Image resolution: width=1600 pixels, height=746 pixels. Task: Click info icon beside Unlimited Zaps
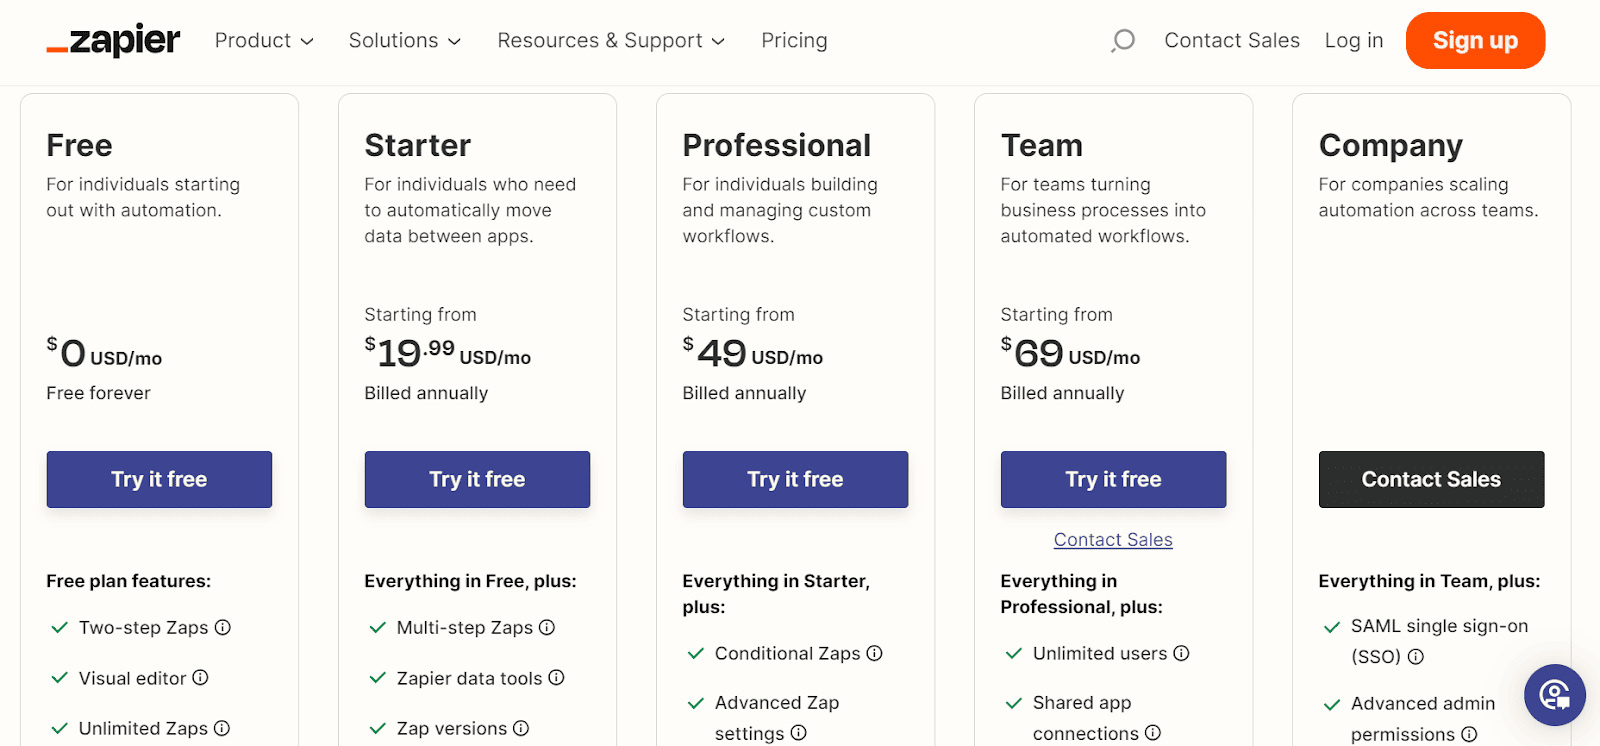point(222,728)
